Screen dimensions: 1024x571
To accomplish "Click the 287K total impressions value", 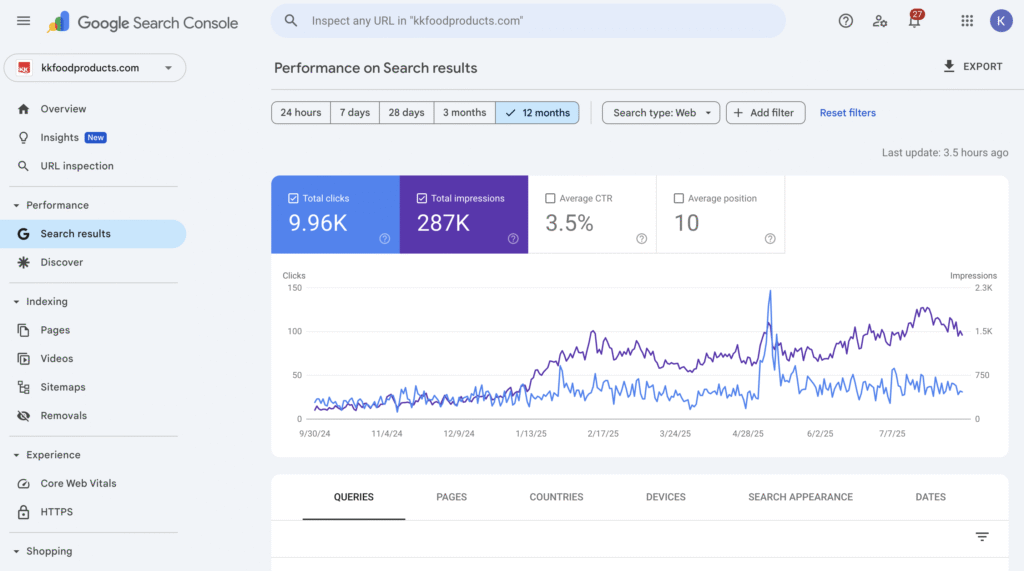I will (x=443, y=223).
